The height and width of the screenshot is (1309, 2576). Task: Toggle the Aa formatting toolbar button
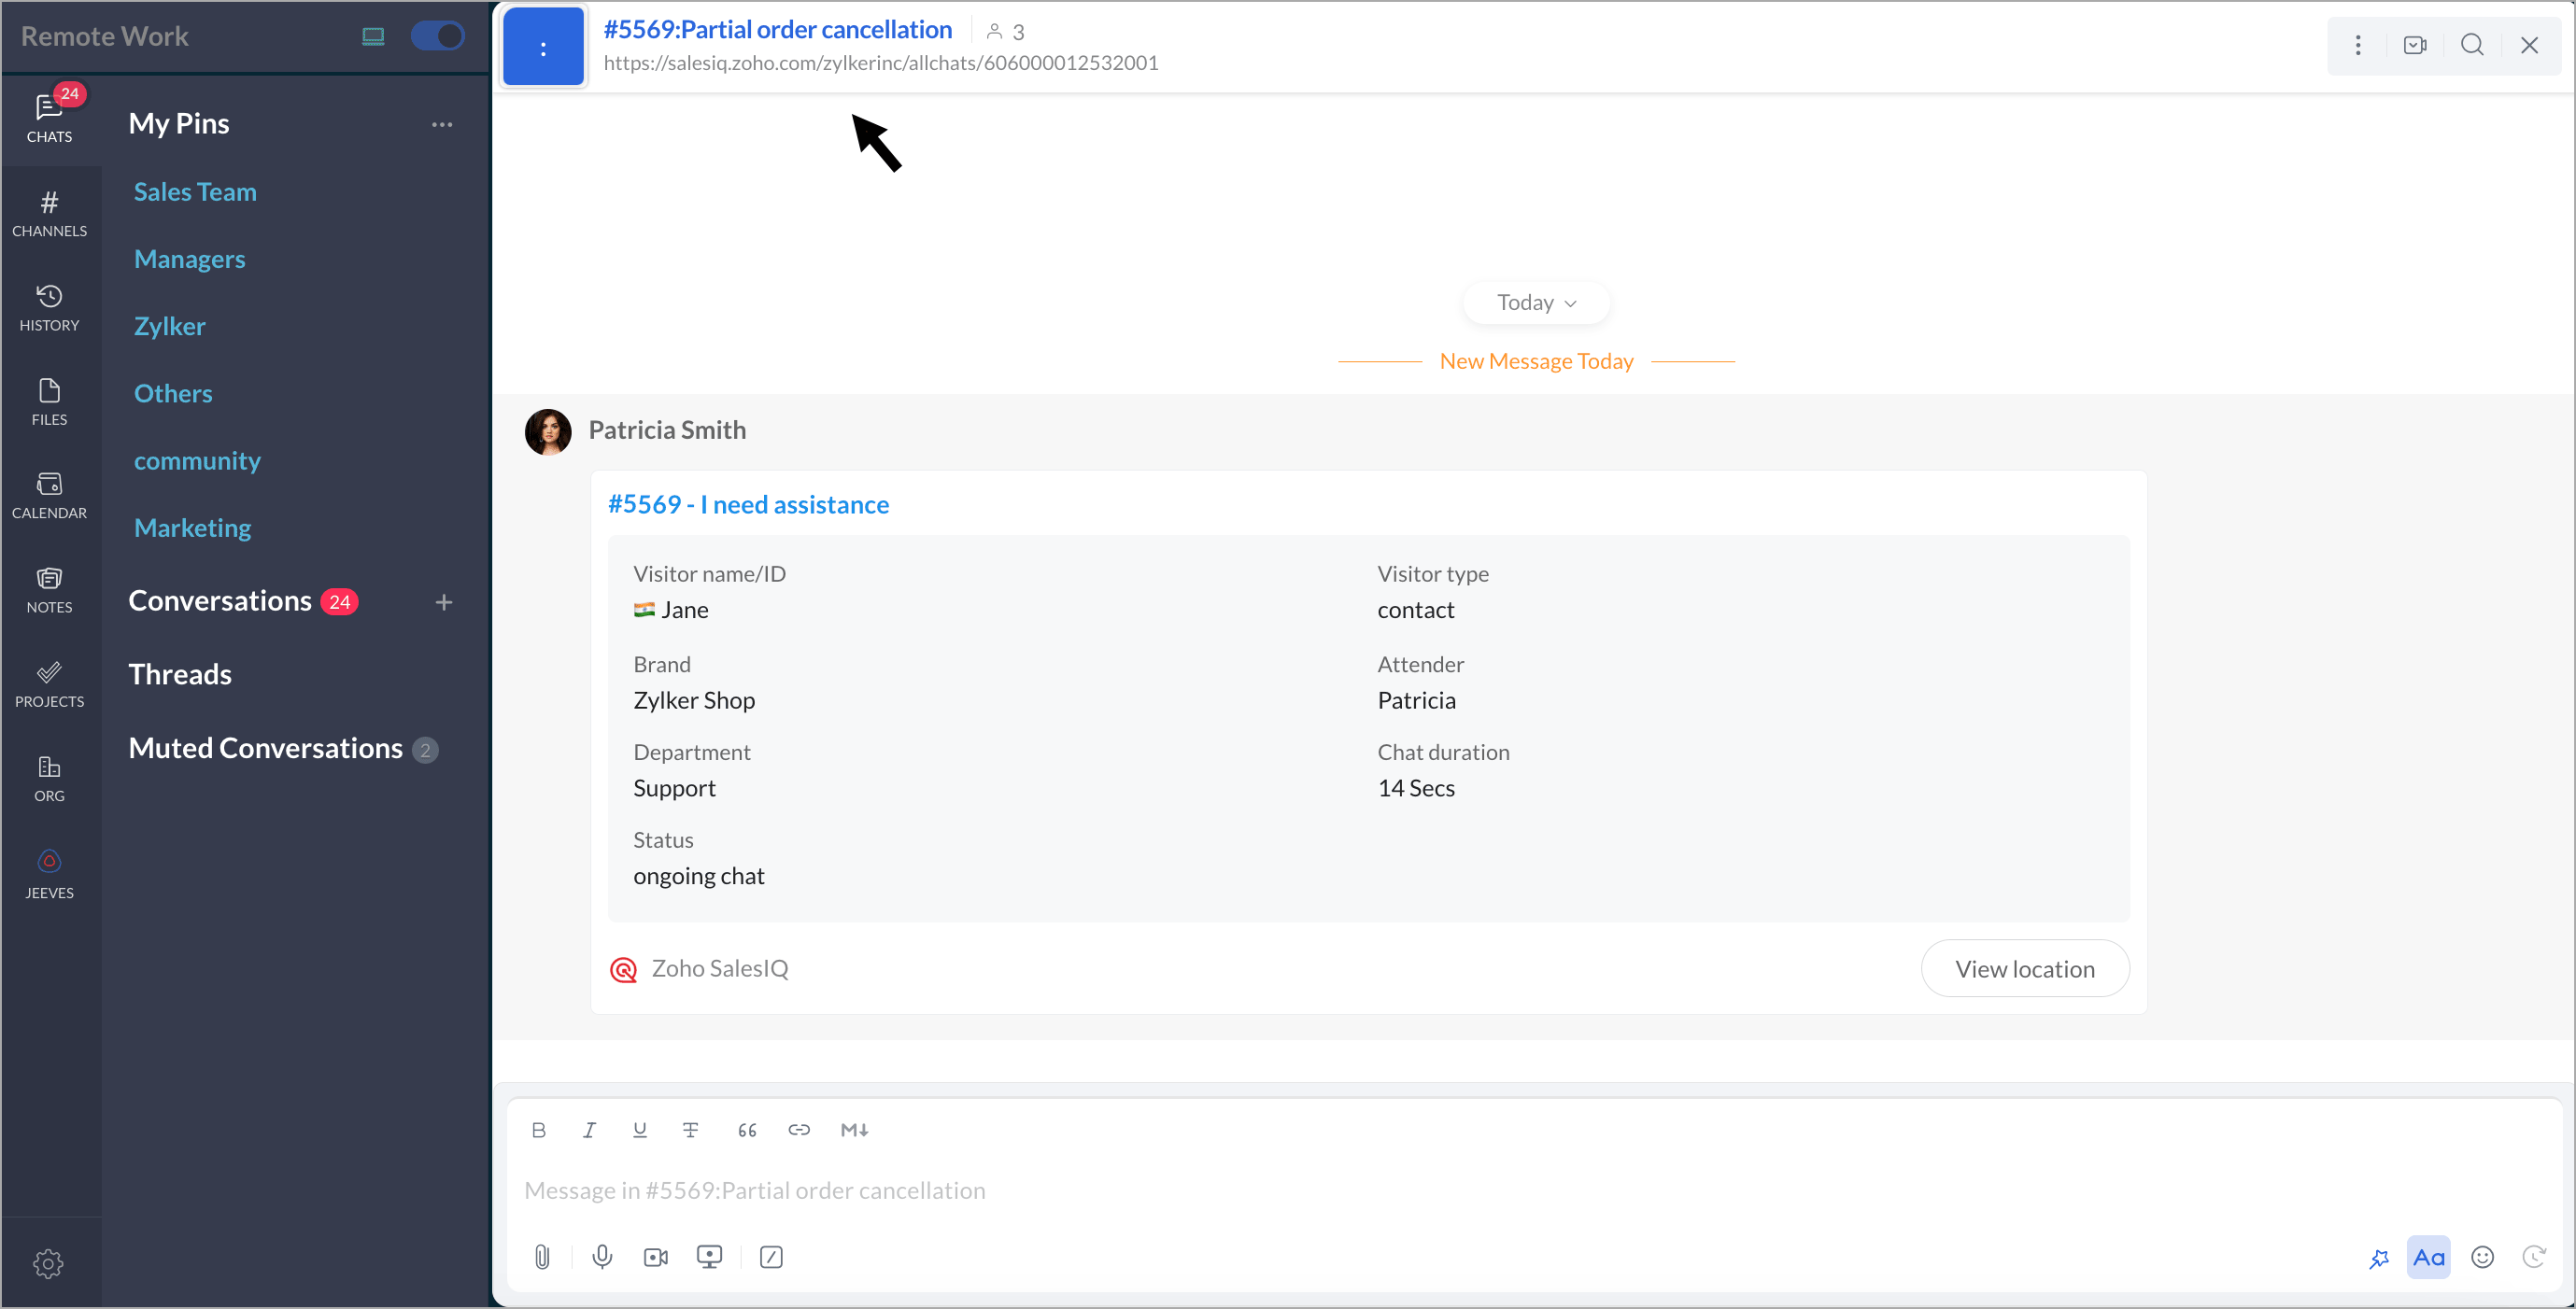[x=2428, y=1257]
